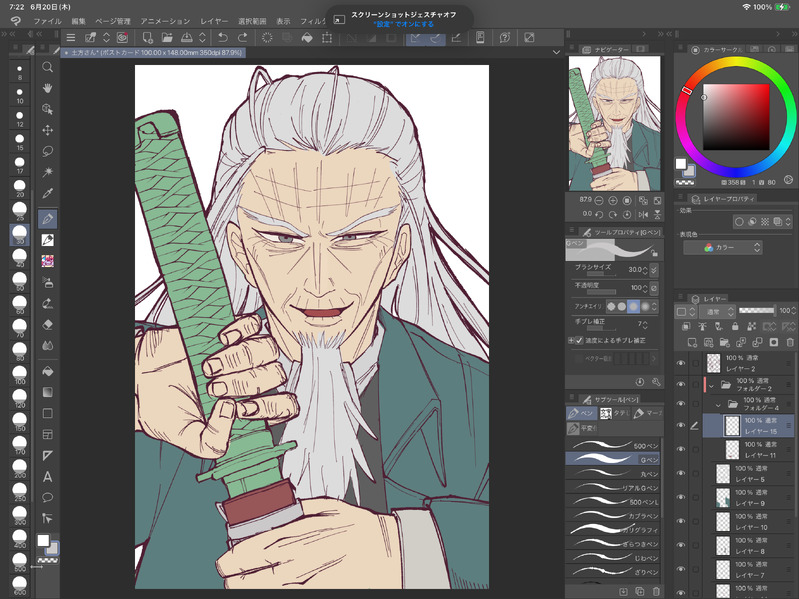Screen dimensions: 799x599
Task: Select the Hand move tool
Action: 47,87
